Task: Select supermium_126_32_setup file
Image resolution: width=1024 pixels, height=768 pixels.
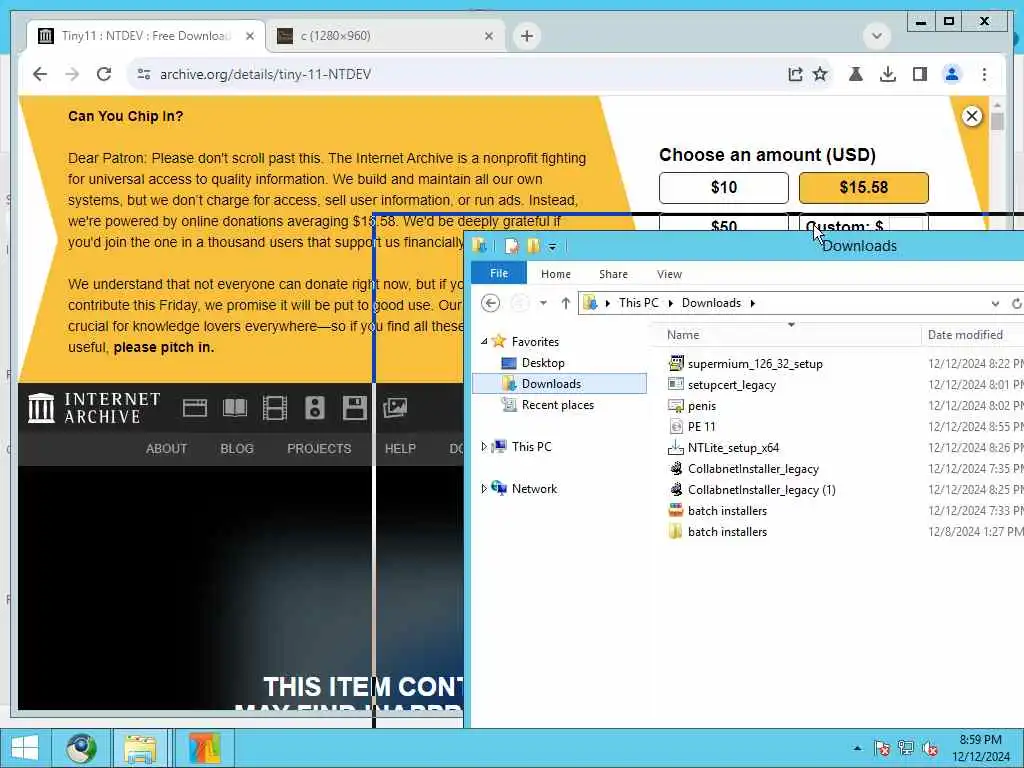Action: (755, 364)
